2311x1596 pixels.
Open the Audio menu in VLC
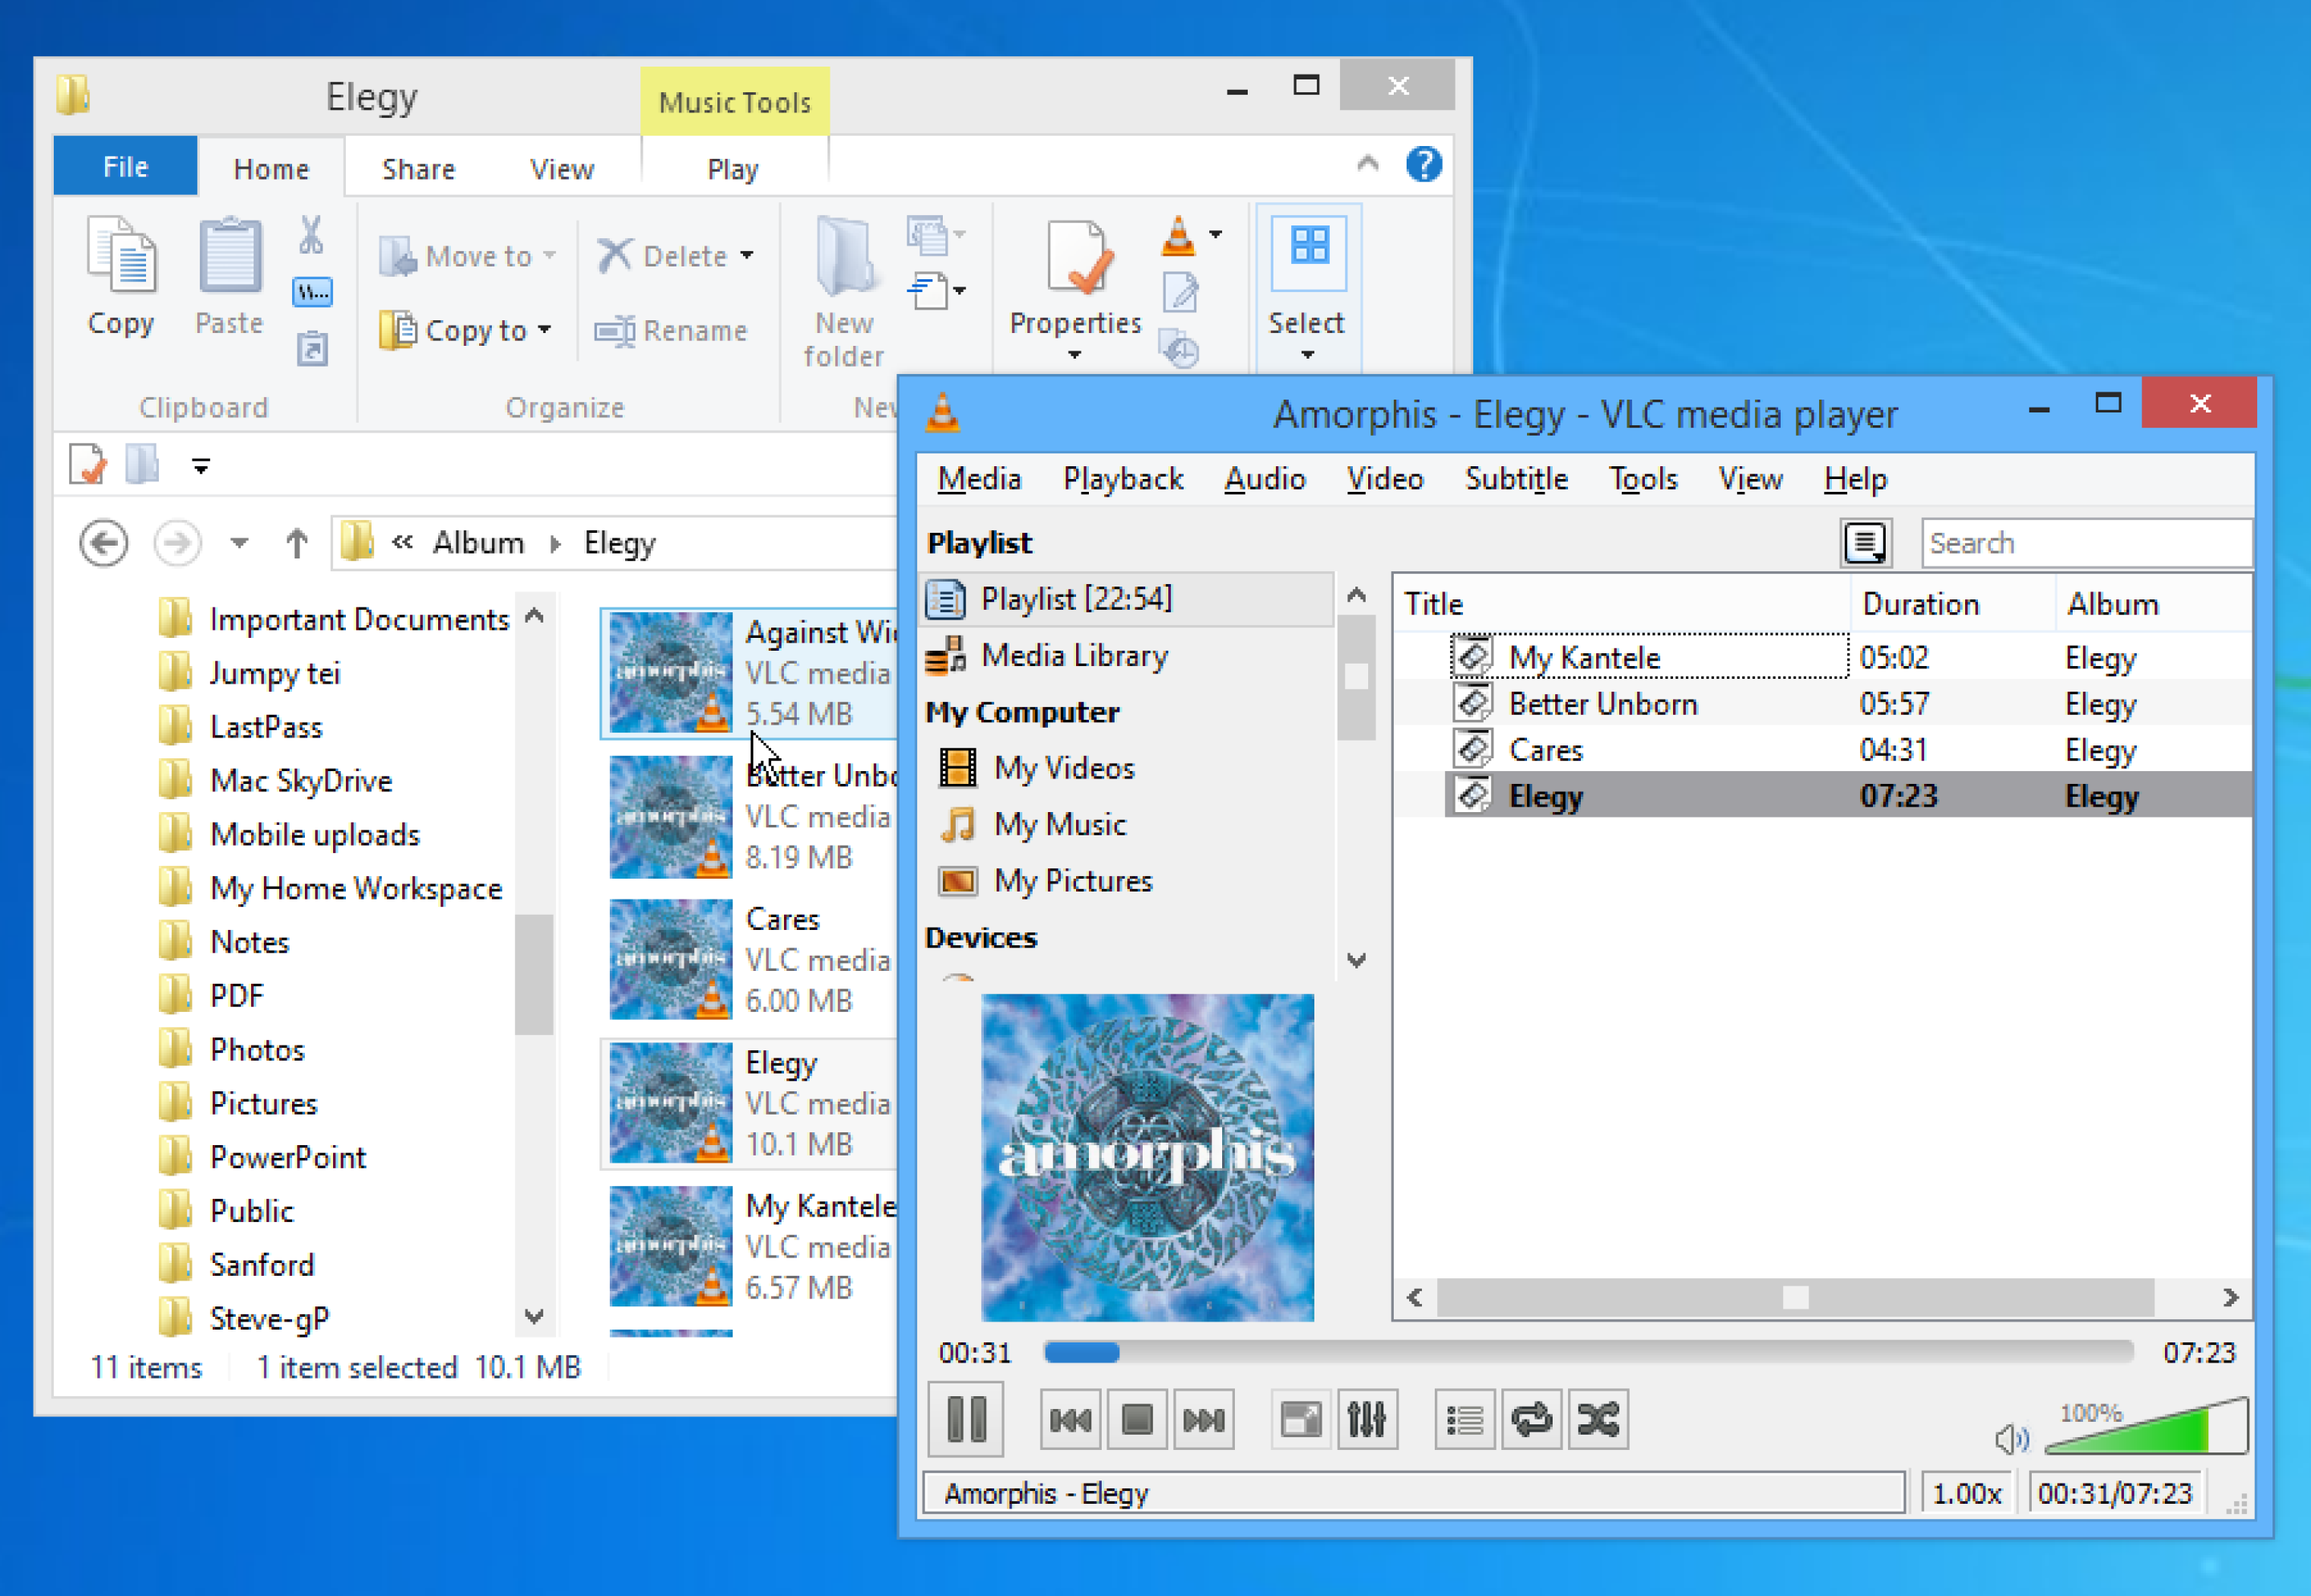1265,479
